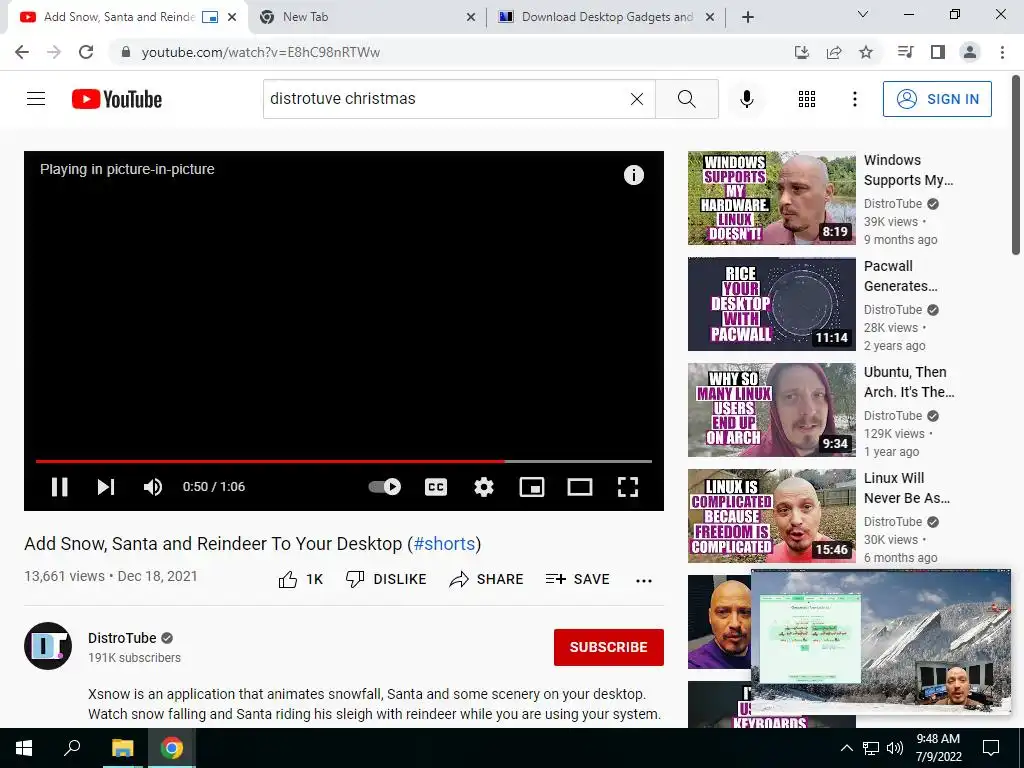1024x768 pixels.
Task: Click the picture-in-picture floating window
Action: (880, 642)
